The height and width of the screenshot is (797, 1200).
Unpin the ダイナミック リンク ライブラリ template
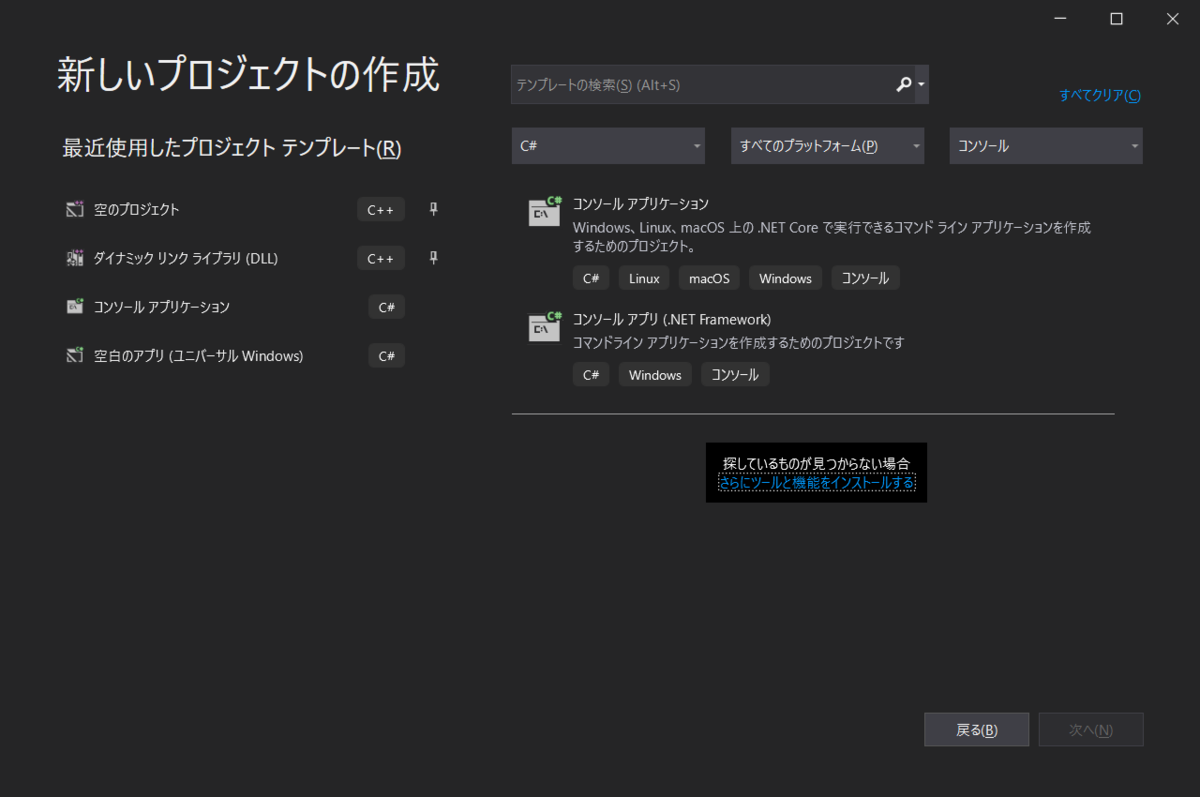[x=433, y=258]
